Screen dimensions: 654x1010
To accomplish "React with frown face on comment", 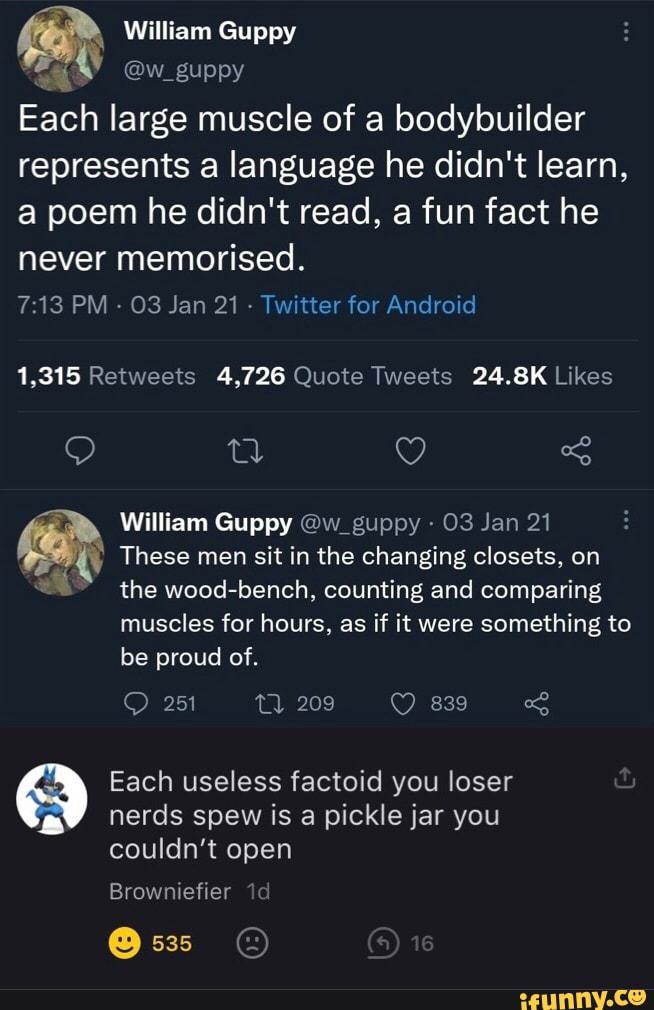I will pos(254,943).
